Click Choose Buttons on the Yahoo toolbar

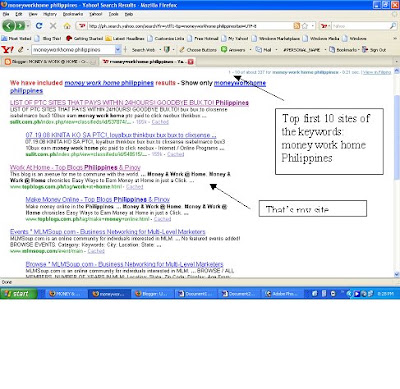click(x=198, y=50)
